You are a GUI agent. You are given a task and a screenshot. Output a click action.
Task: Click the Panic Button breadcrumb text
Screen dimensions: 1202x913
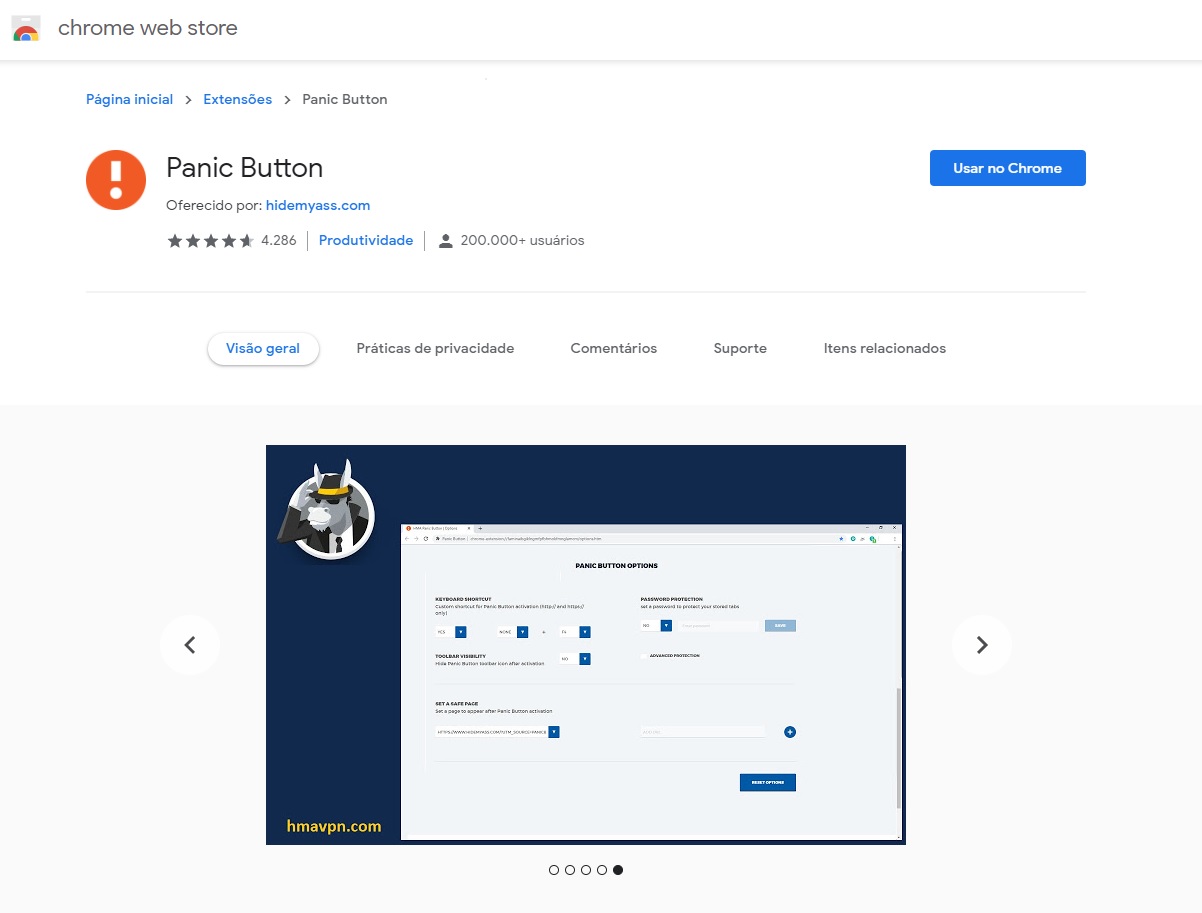coord(345,99)
